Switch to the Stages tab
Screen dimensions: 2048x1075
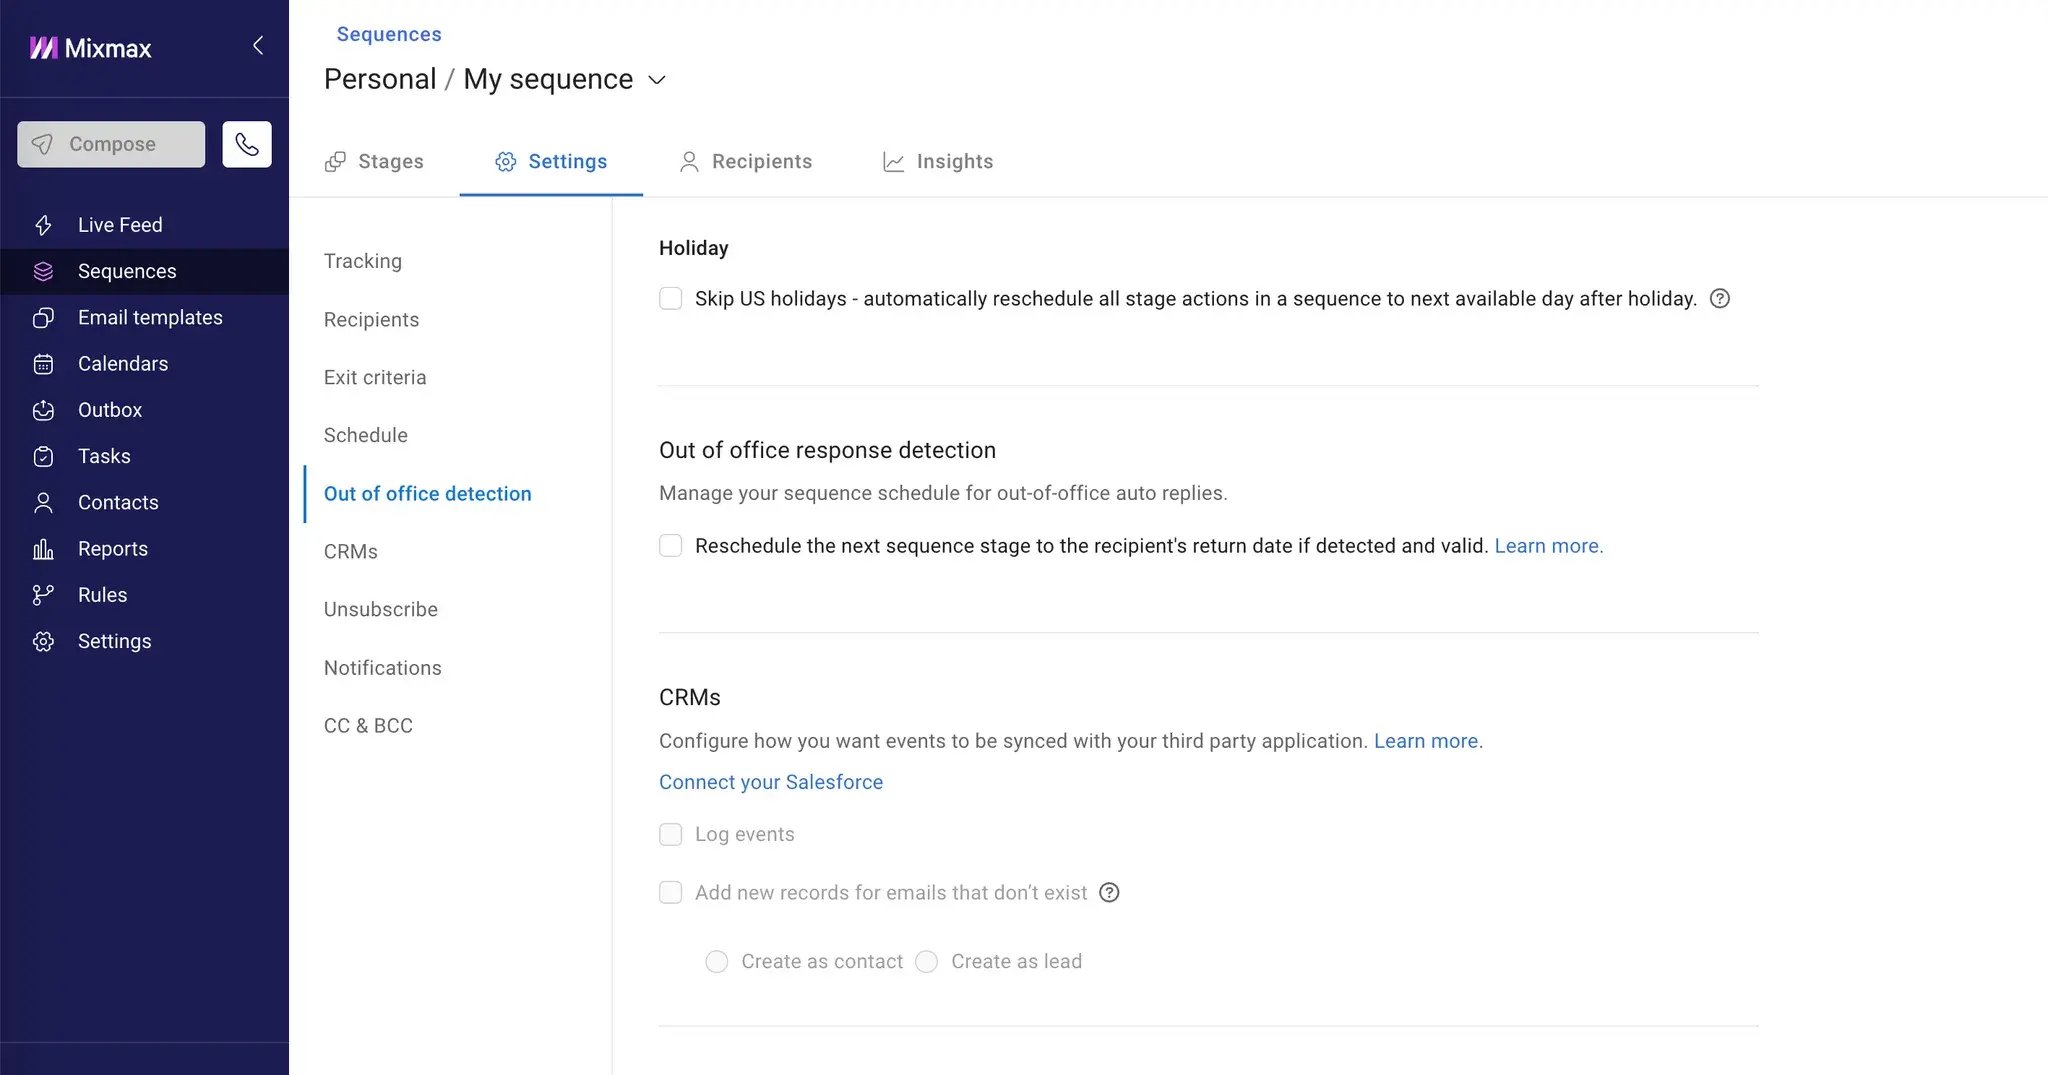(x=374, y=161)
